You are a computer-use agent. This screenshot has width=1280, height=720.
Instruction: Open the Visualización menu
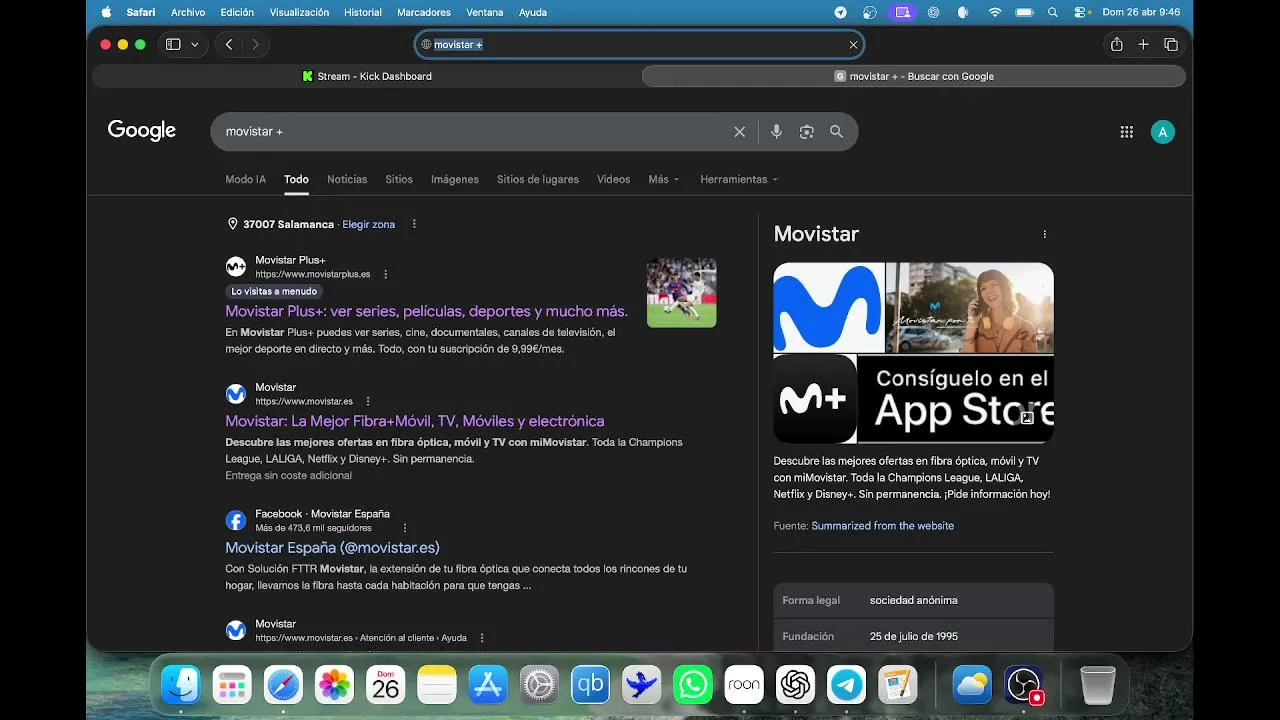[299, 12]
